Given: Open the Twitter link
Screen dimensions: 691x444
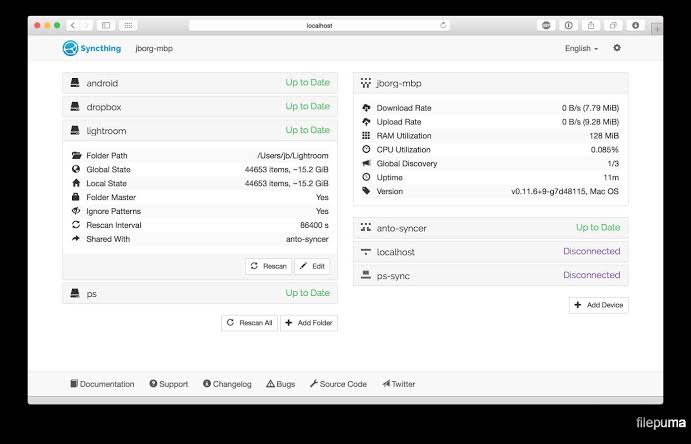Looking at the screenshot, I should point(399,384).
